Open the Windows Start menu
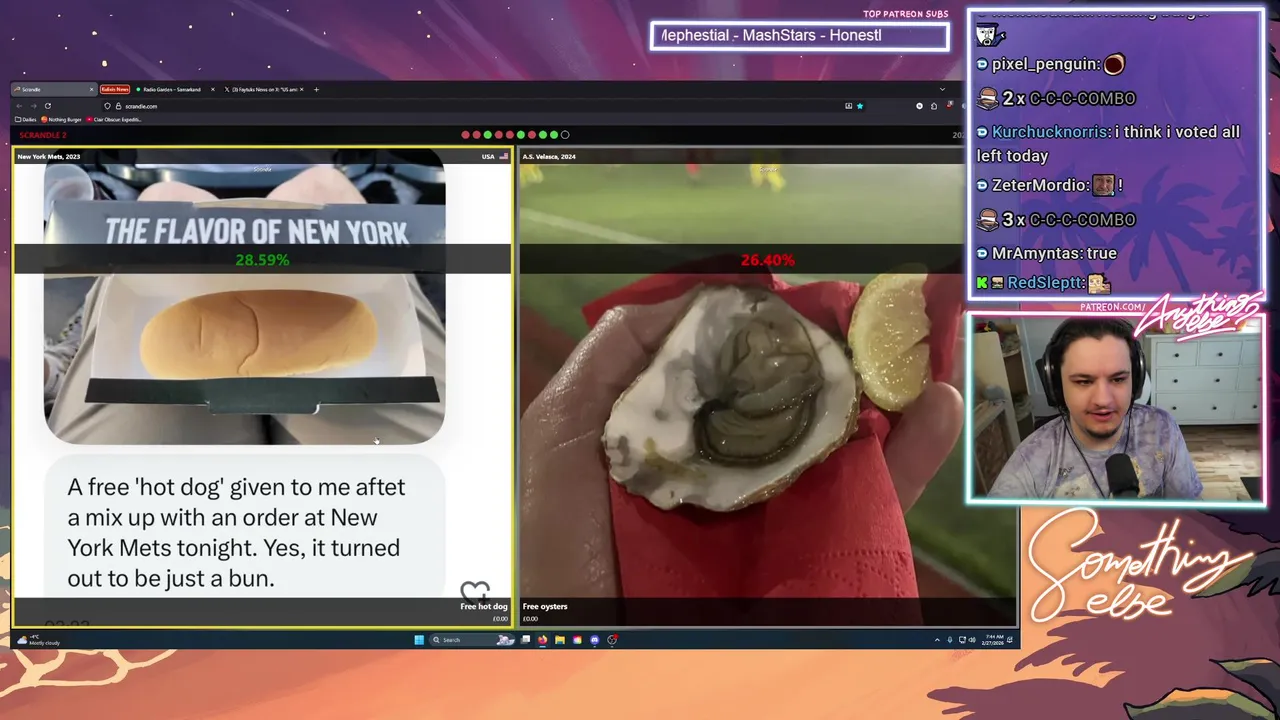 (x=419, y=640)
